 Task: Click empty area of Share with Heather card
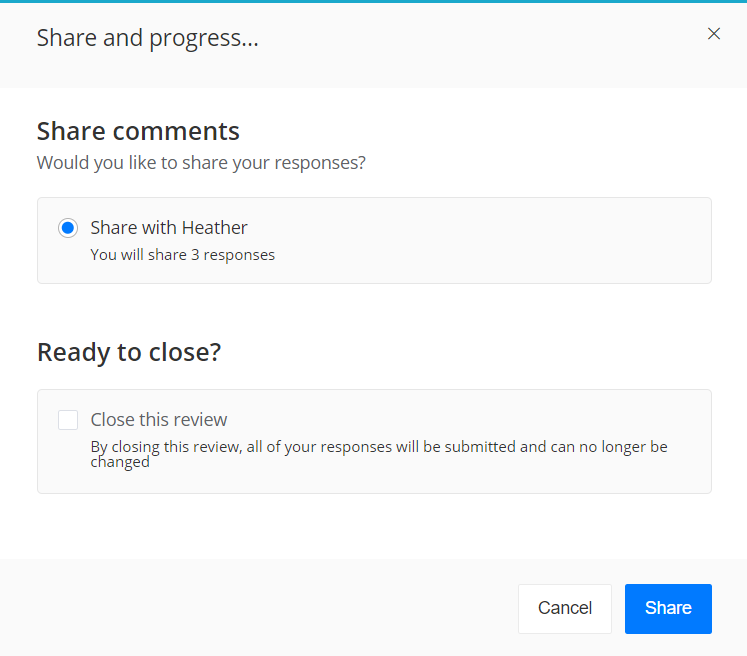476,241
